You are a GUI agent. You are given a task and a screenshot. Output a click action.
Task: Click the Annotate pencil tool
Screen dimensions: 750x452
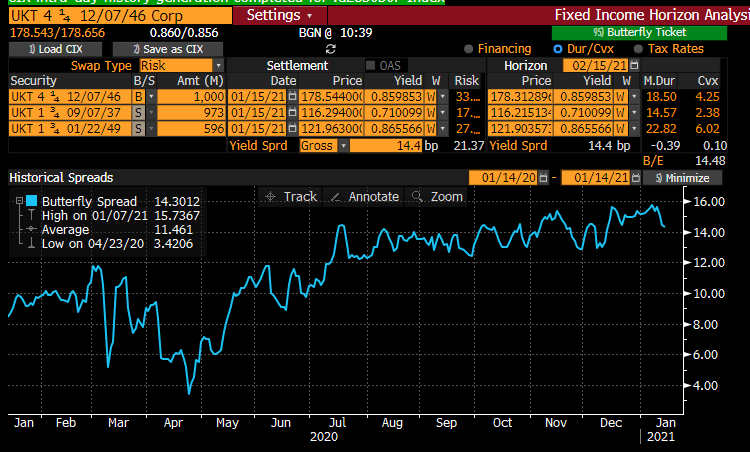(x=364, y=197)
